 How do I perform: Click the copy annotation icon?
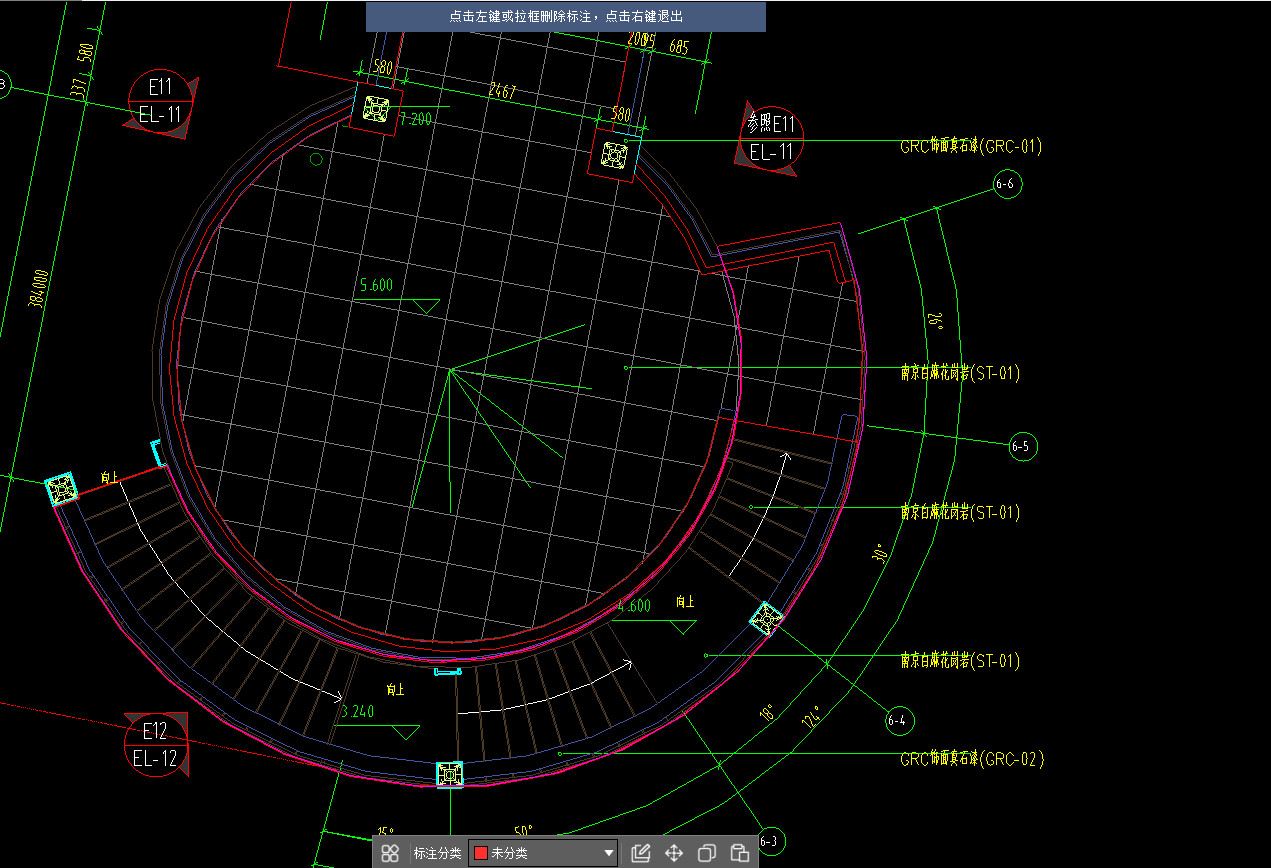click(707, 853)
